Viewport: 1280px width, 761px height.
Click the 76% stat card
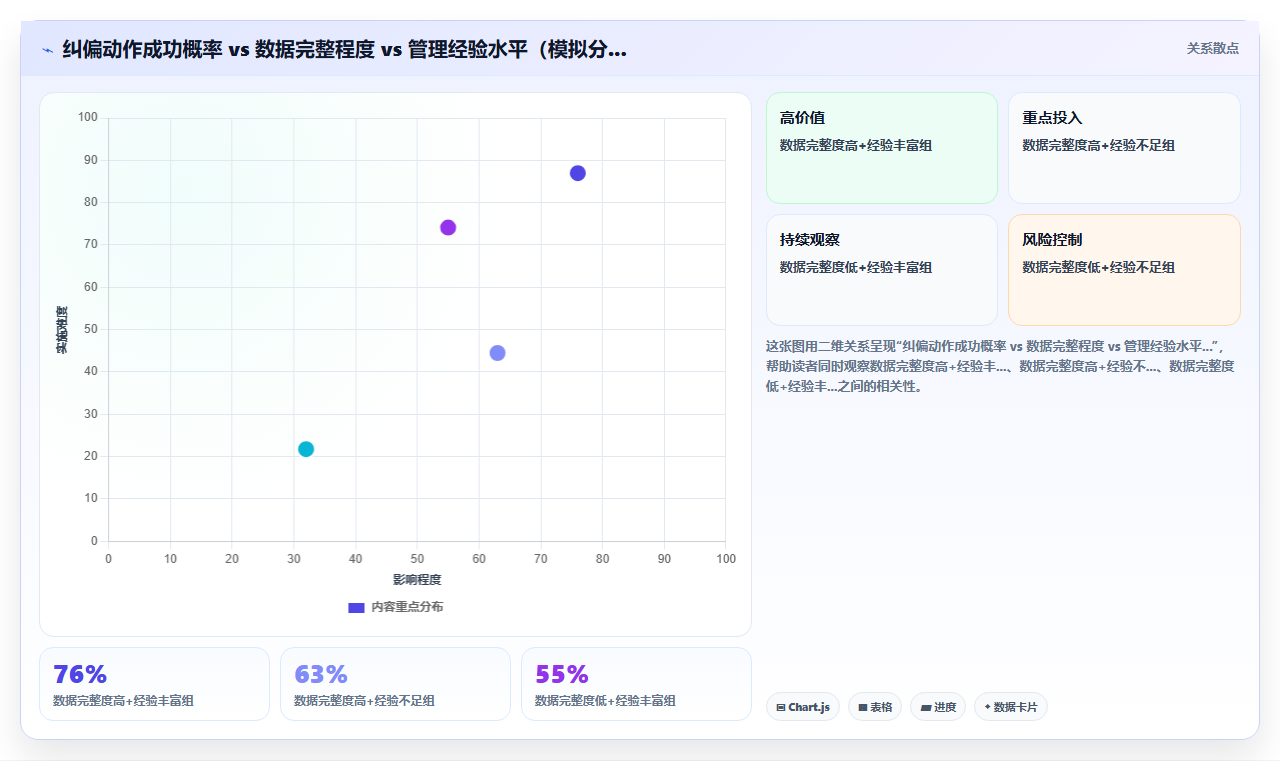(x=154, y=684)
